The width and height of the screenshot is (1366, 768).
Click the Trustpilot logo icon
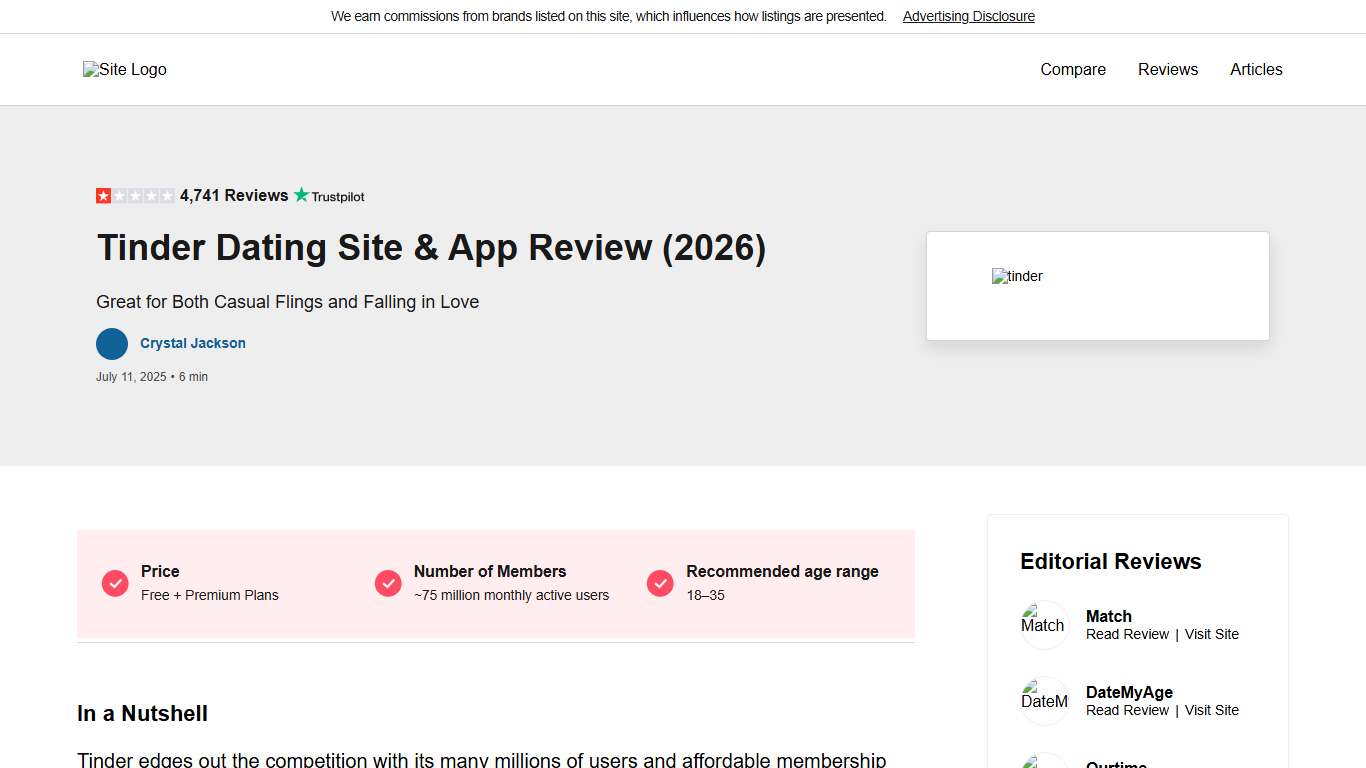point(329,195)
